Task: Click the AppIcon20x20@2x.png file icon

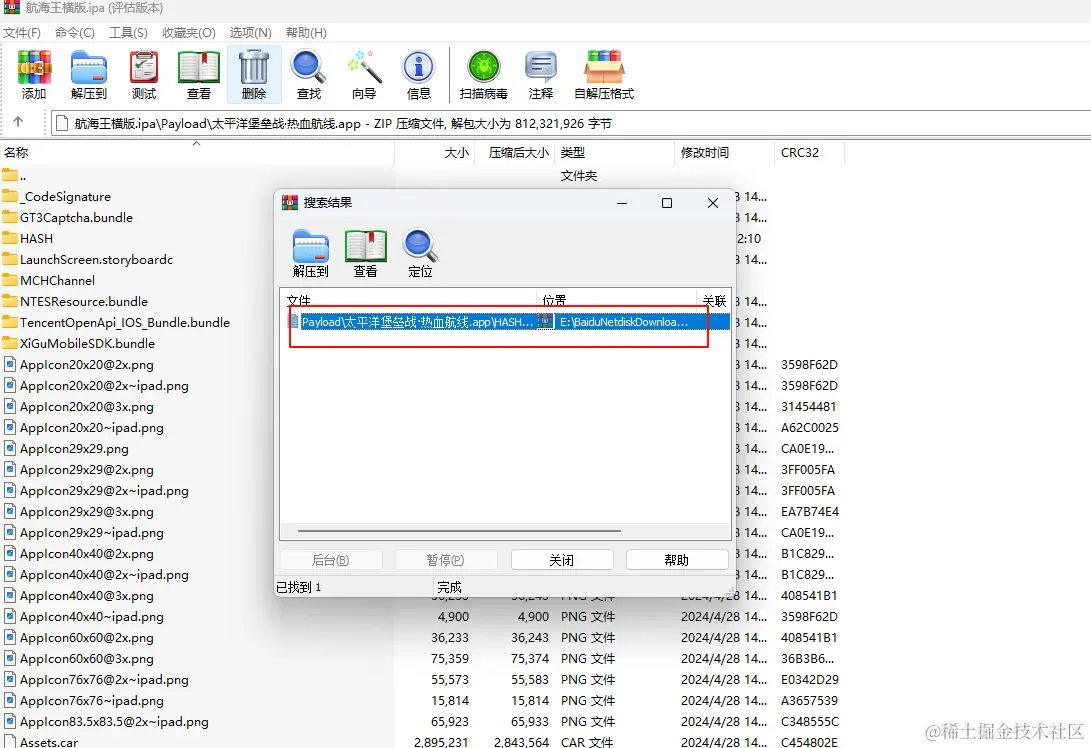Action: 10,364
